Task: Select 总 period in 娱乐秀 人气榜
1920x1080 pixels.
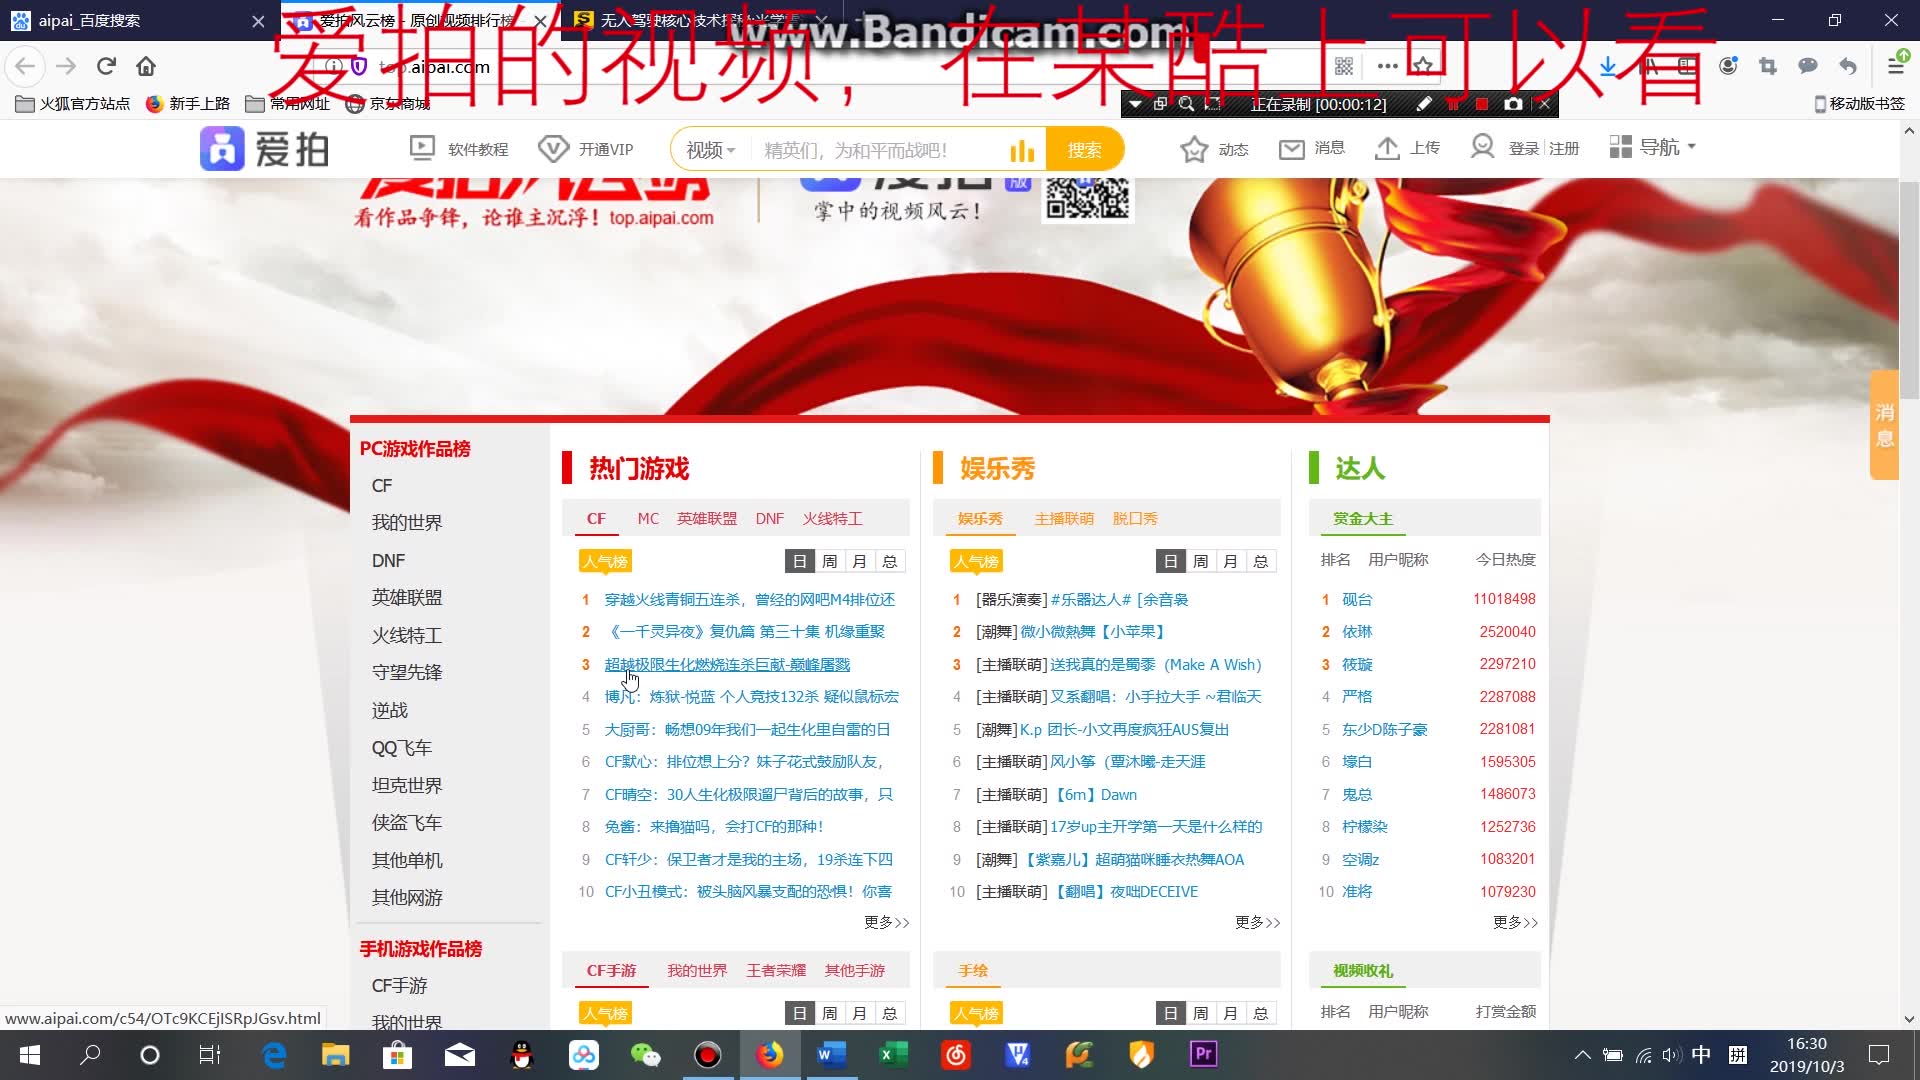Action: coord(1261,561)
